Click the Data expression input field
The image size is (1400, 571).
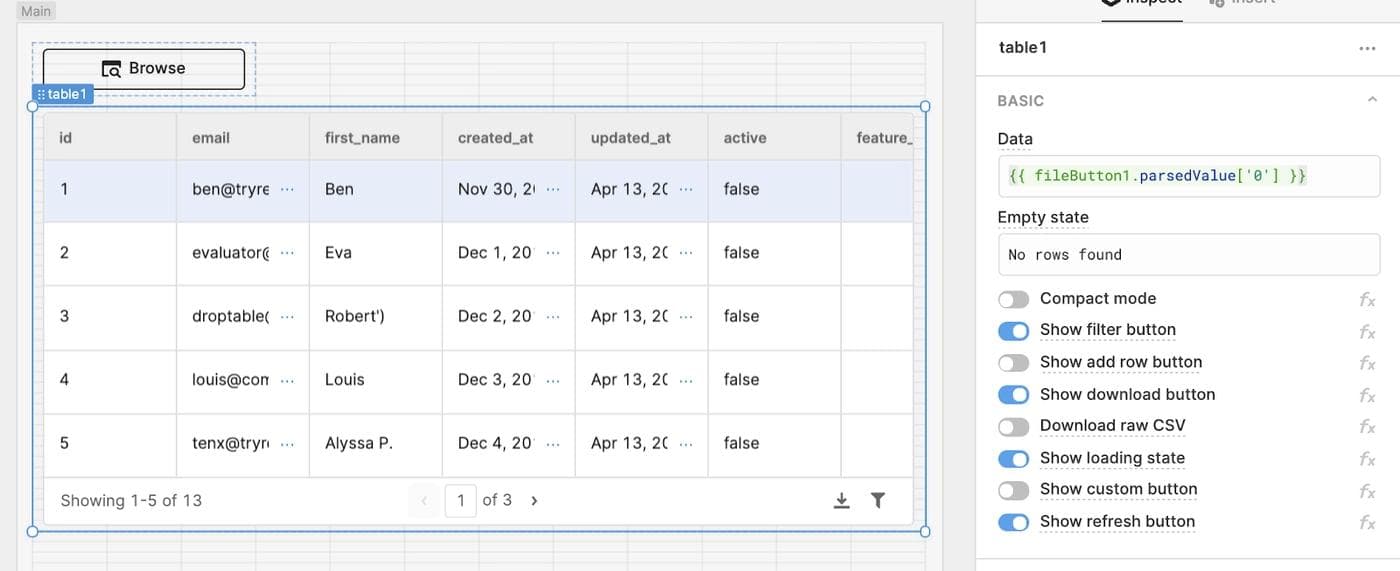click(1188, 176)
